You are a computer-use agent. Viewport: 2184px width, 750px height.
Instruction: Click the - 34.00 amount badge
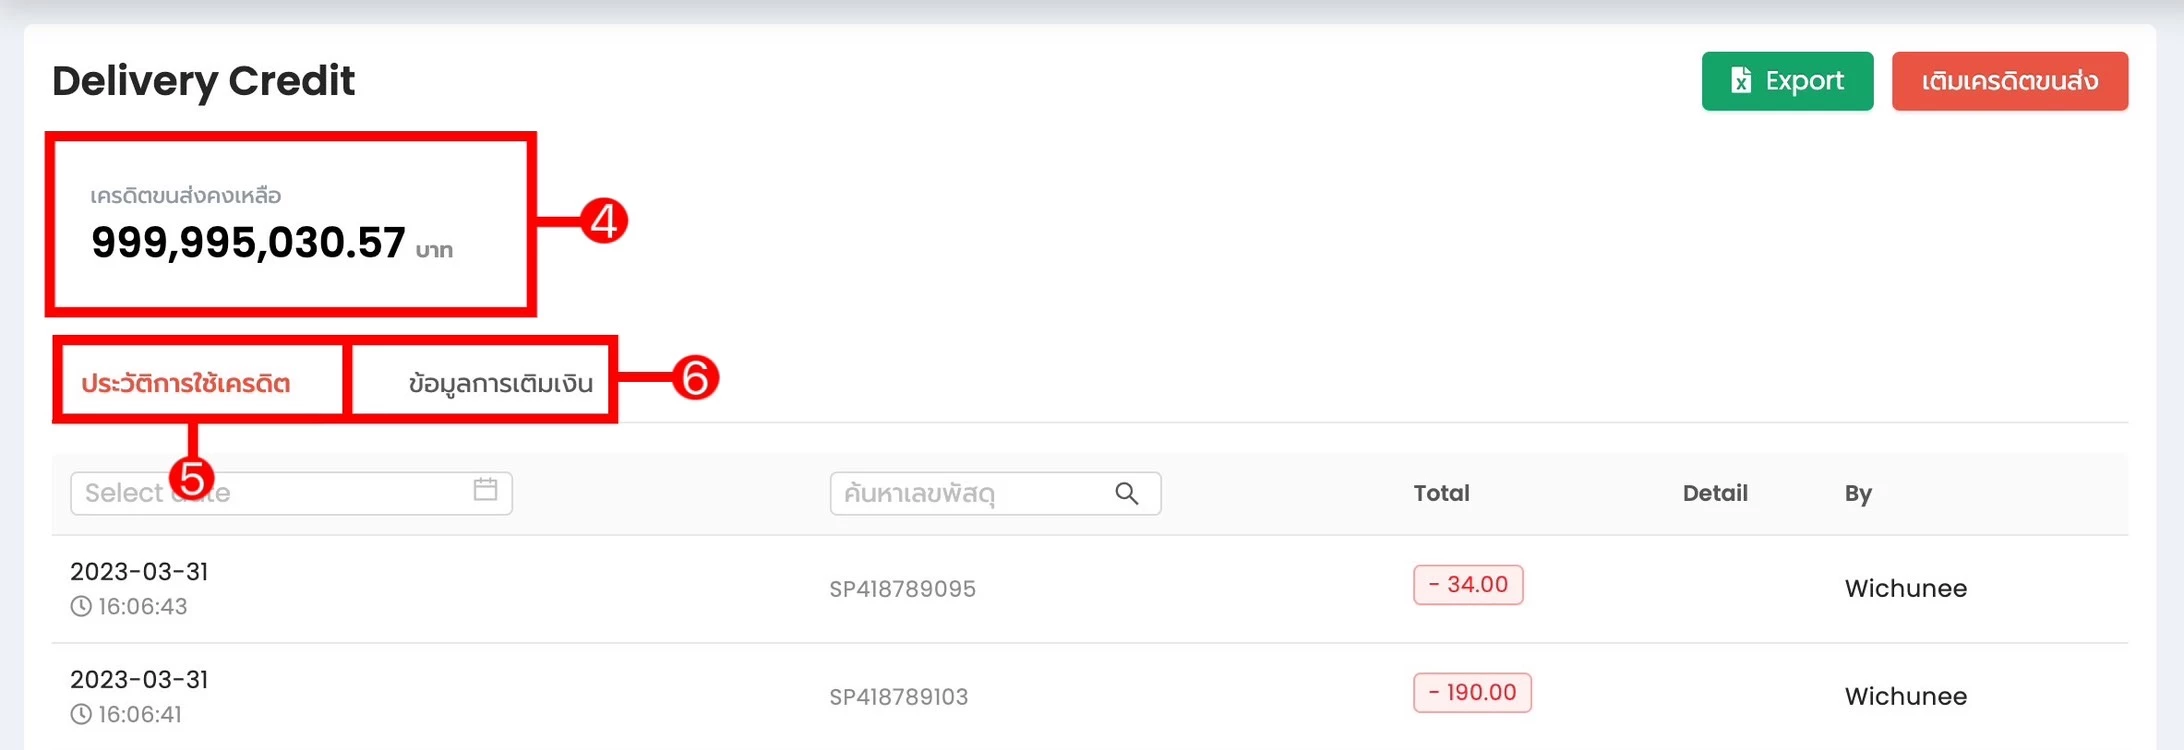pyautogui.click(x=1467, y=585)
